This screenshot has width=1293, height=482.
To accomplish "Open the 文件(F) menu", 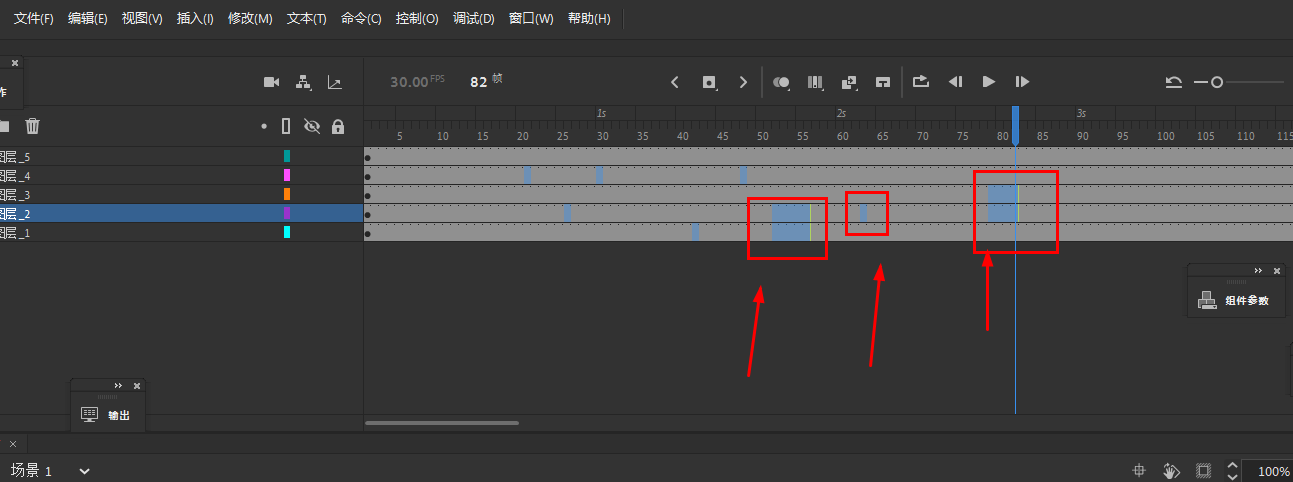I will (x=34, y=19).
